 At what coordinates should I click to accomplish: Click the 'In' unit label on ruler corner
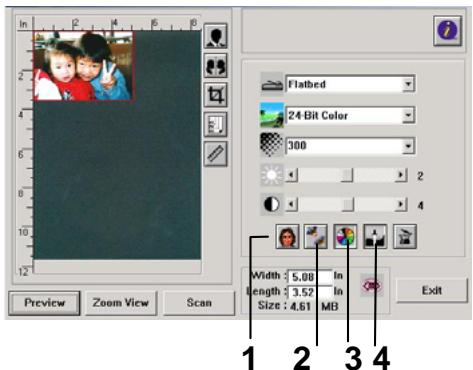click(x=23, y=24)
